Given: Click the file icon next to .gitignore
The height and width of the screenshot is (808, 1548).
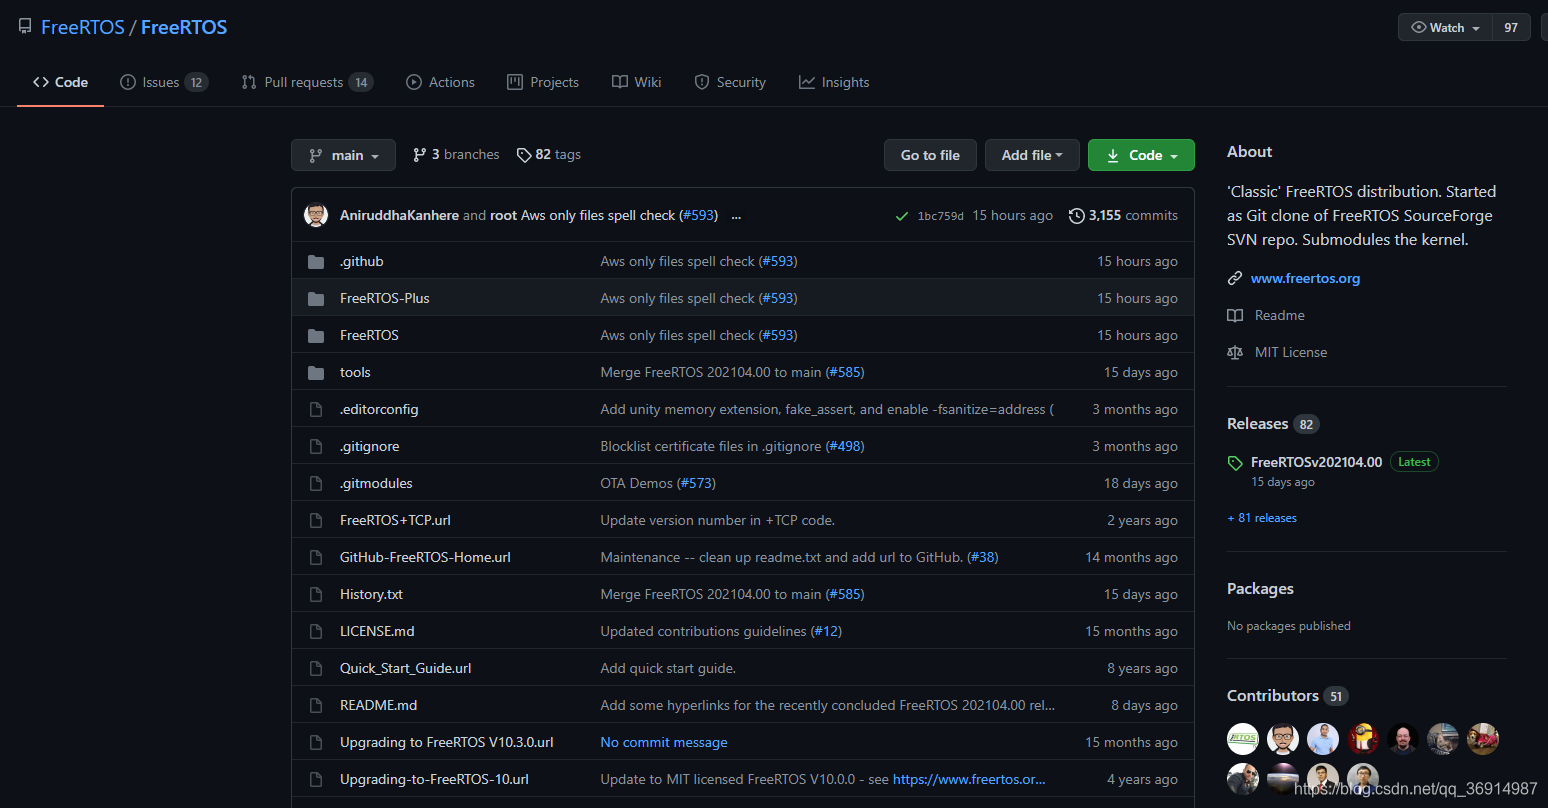Looking at the screenshot, I should pyautogui.click(x=316, y=447).
